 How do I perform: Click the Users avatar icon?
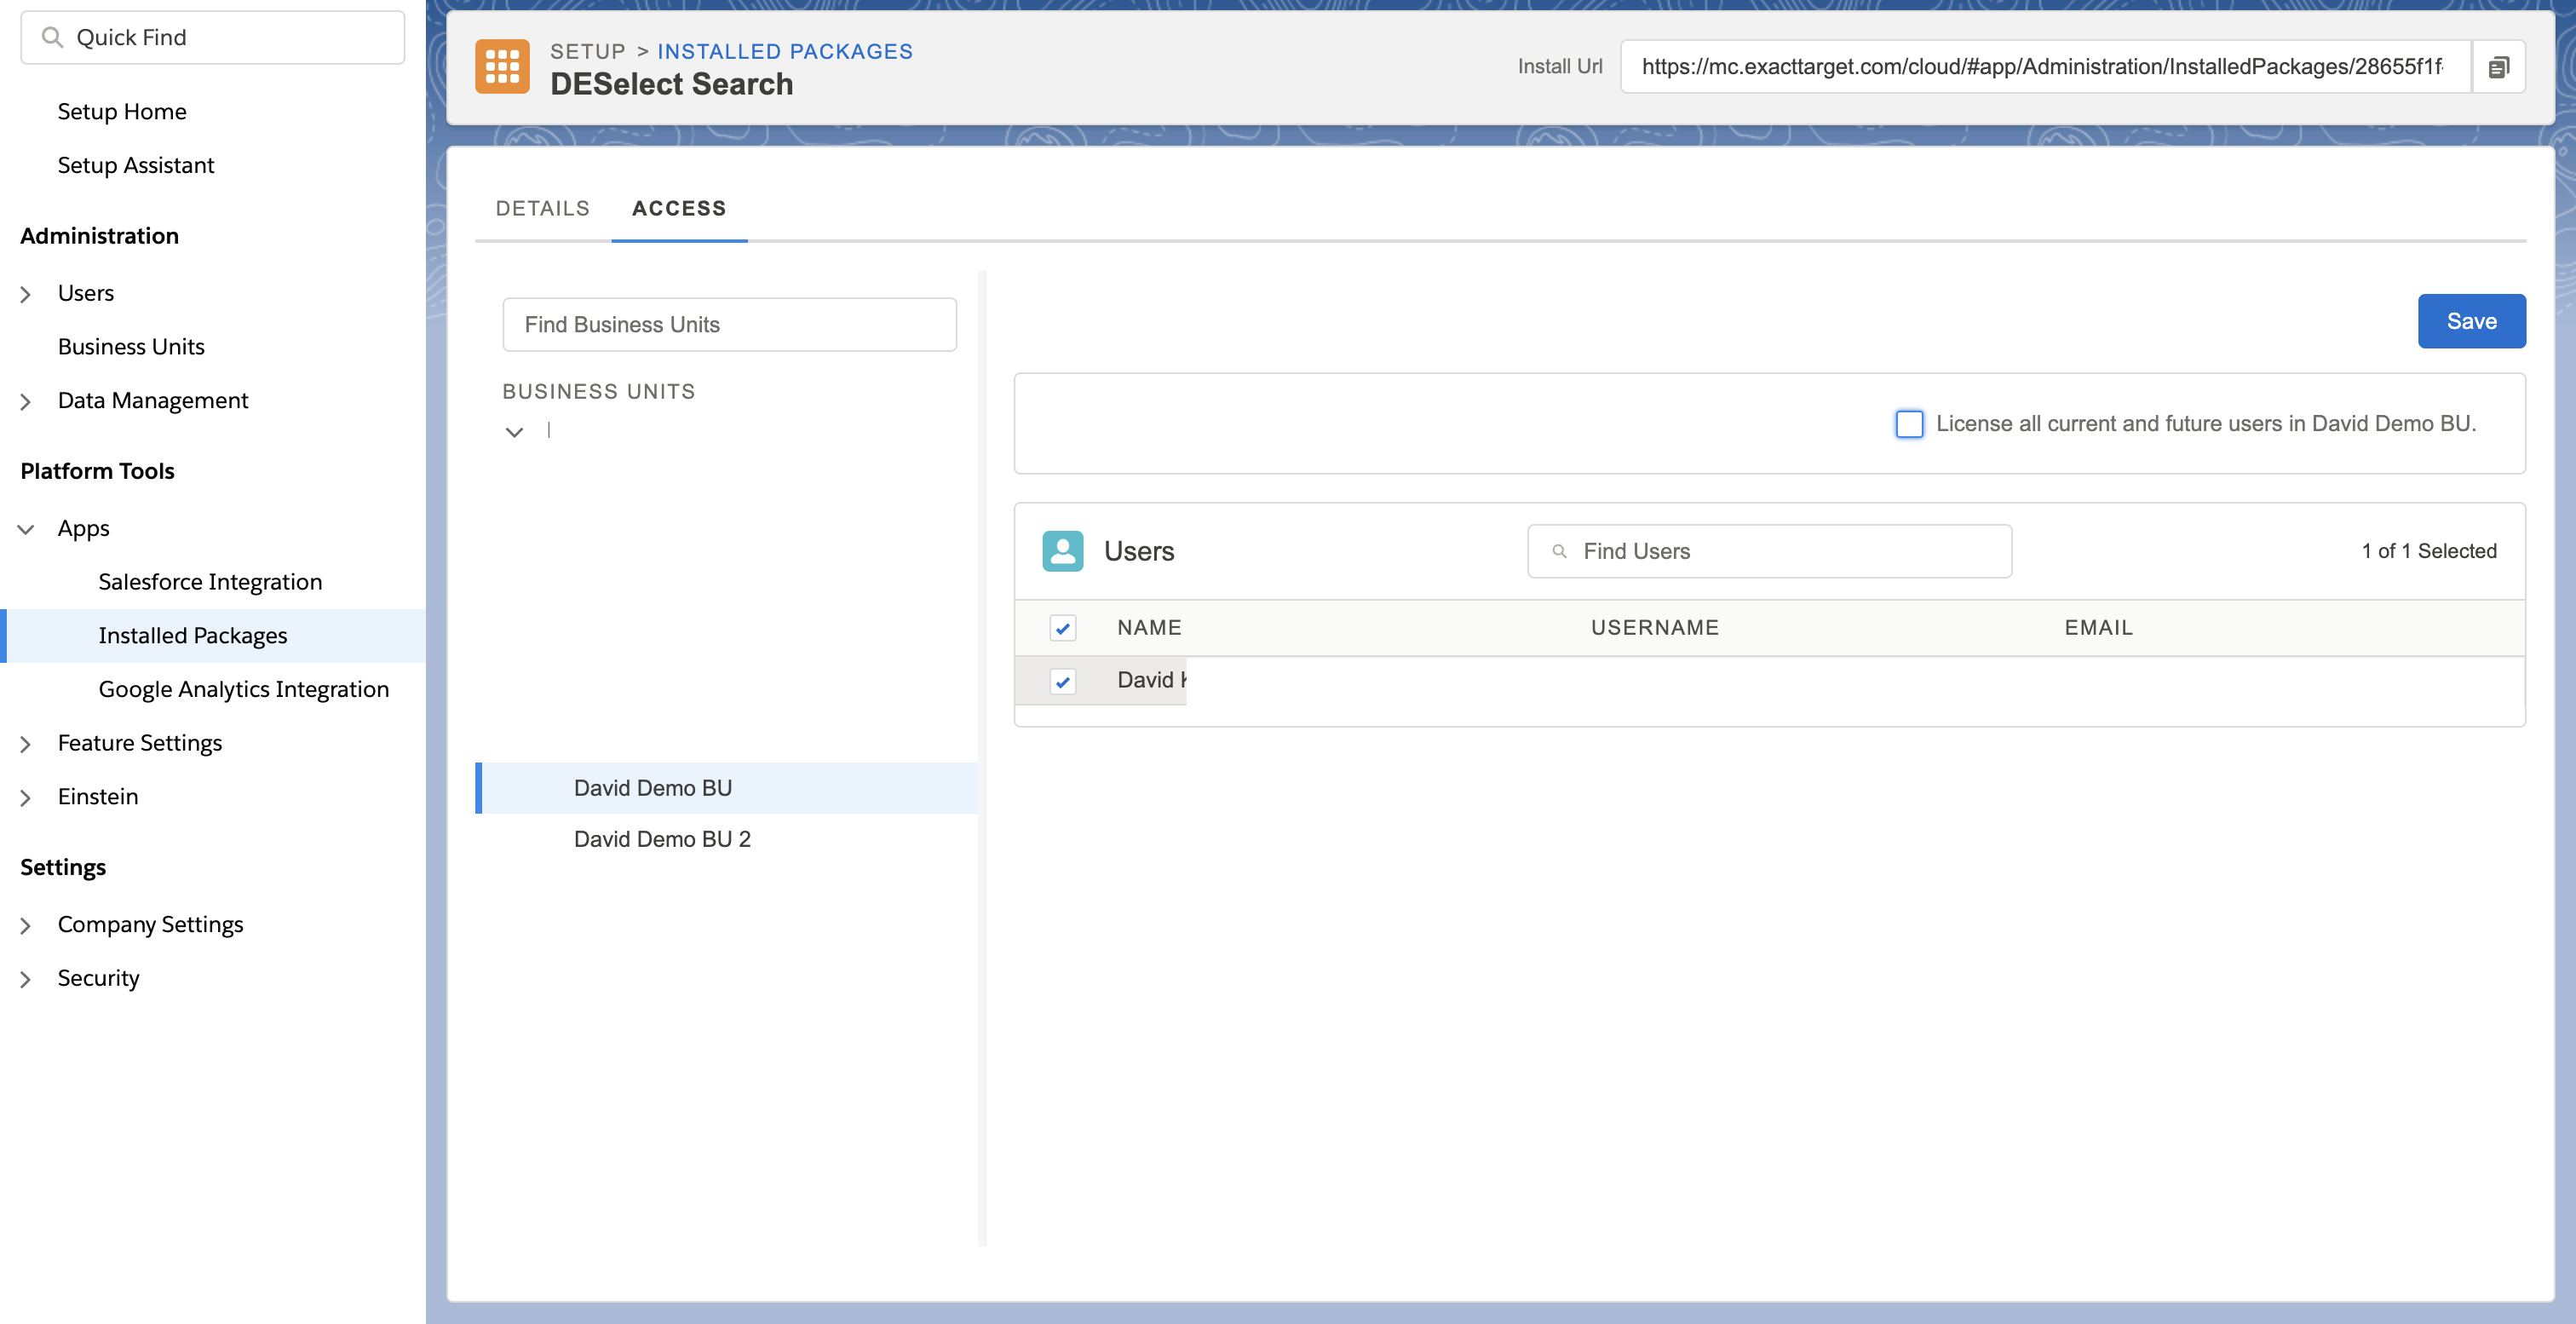point(1062,551)
